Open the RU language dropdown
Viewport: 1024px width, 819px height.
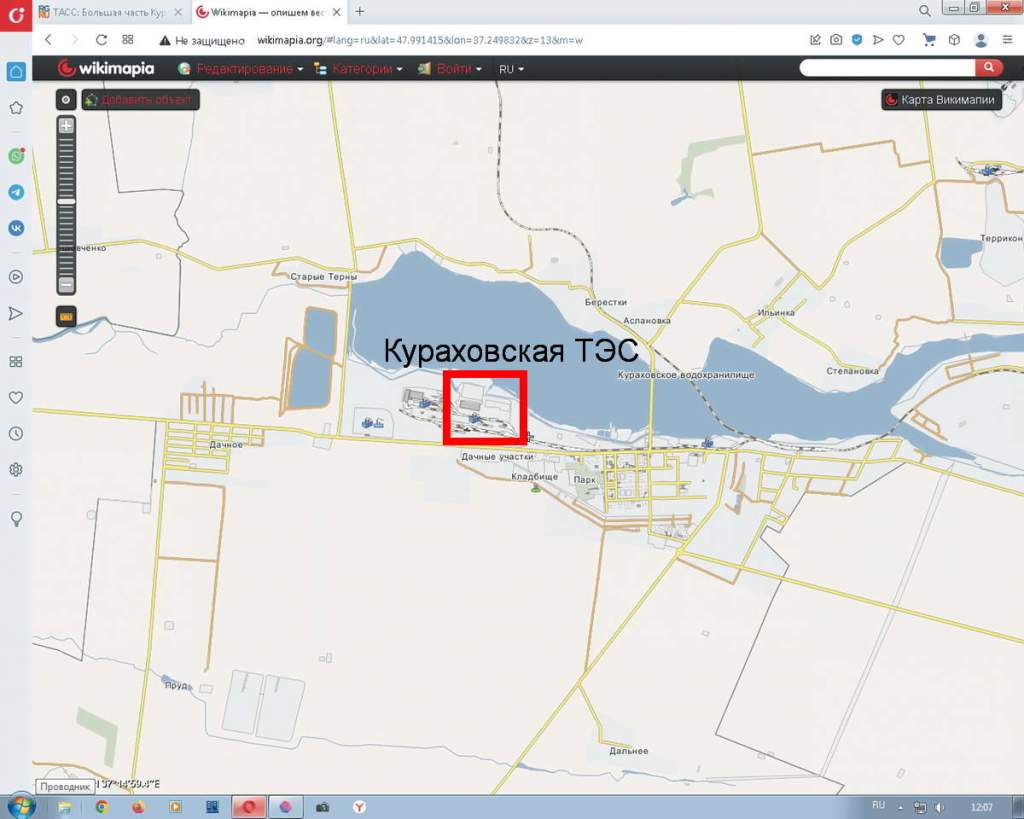click(x=511, y=69)
